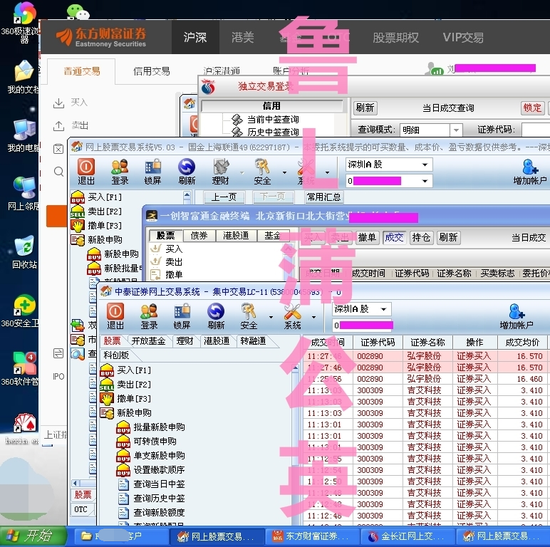Image resolution: width=550 pixels, height=547 pixels.
Task: Switch to 港股通 tab in 中泰证券
Action: point(216,341)
